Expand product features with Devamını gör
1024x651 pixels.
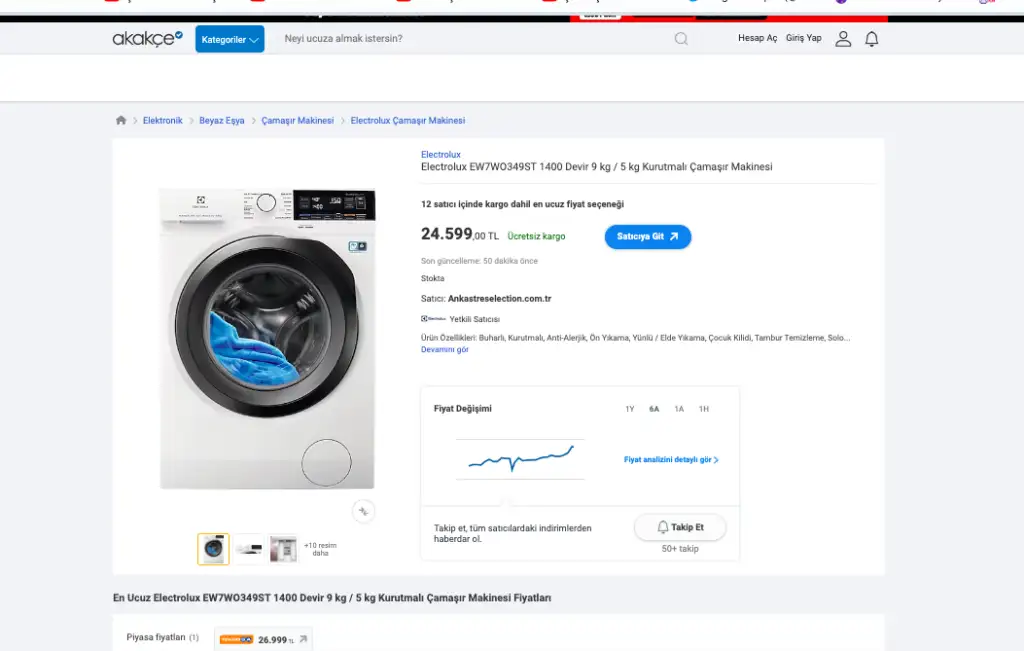pos(445,349)
